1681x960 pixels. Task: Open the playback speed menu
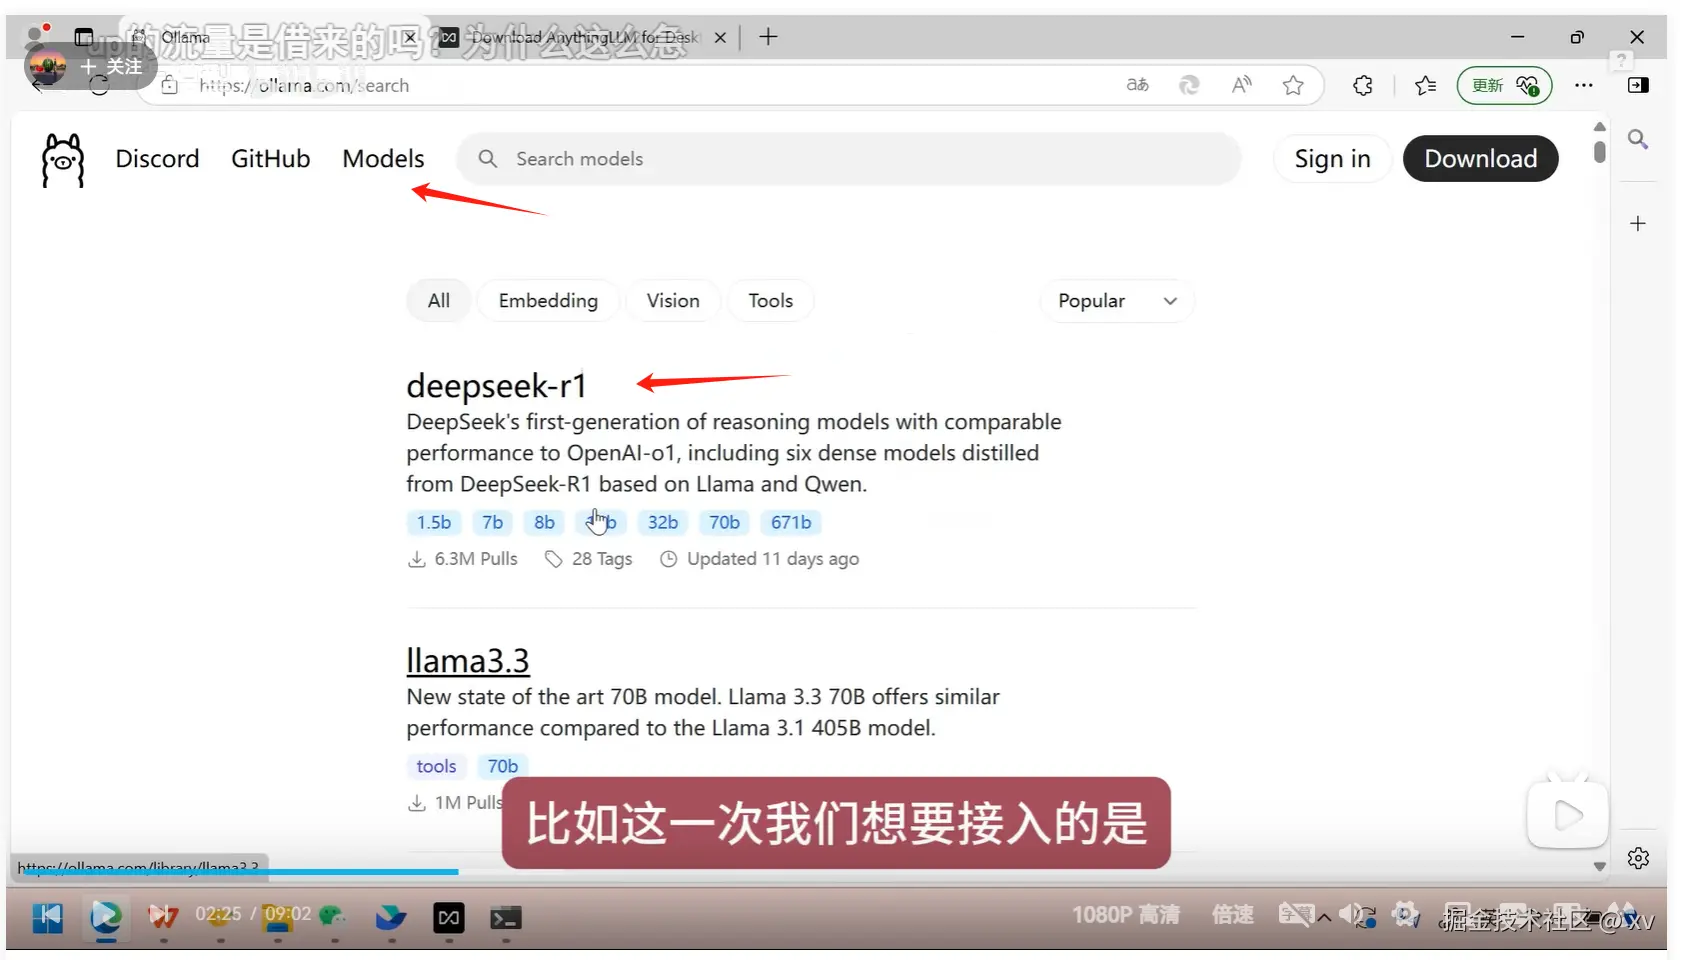pos(1232,915)
